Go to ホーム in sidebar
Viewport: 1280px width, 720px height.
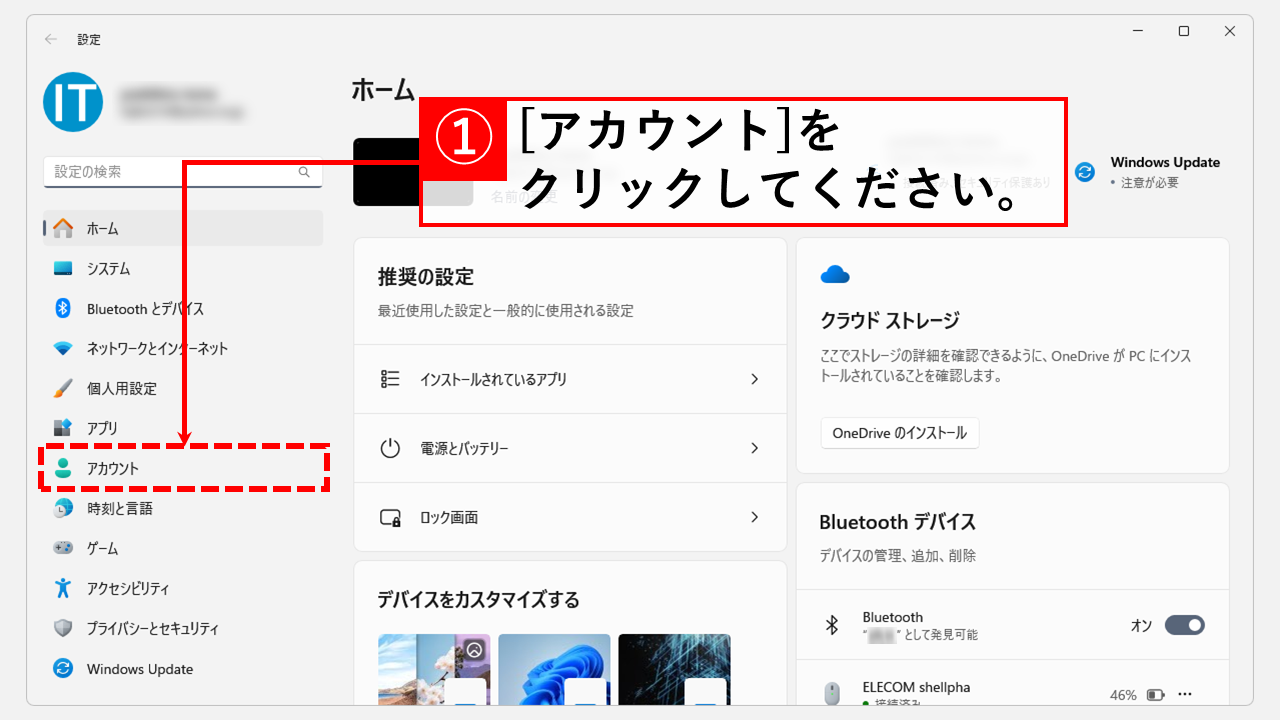click(x=183, y=228)
